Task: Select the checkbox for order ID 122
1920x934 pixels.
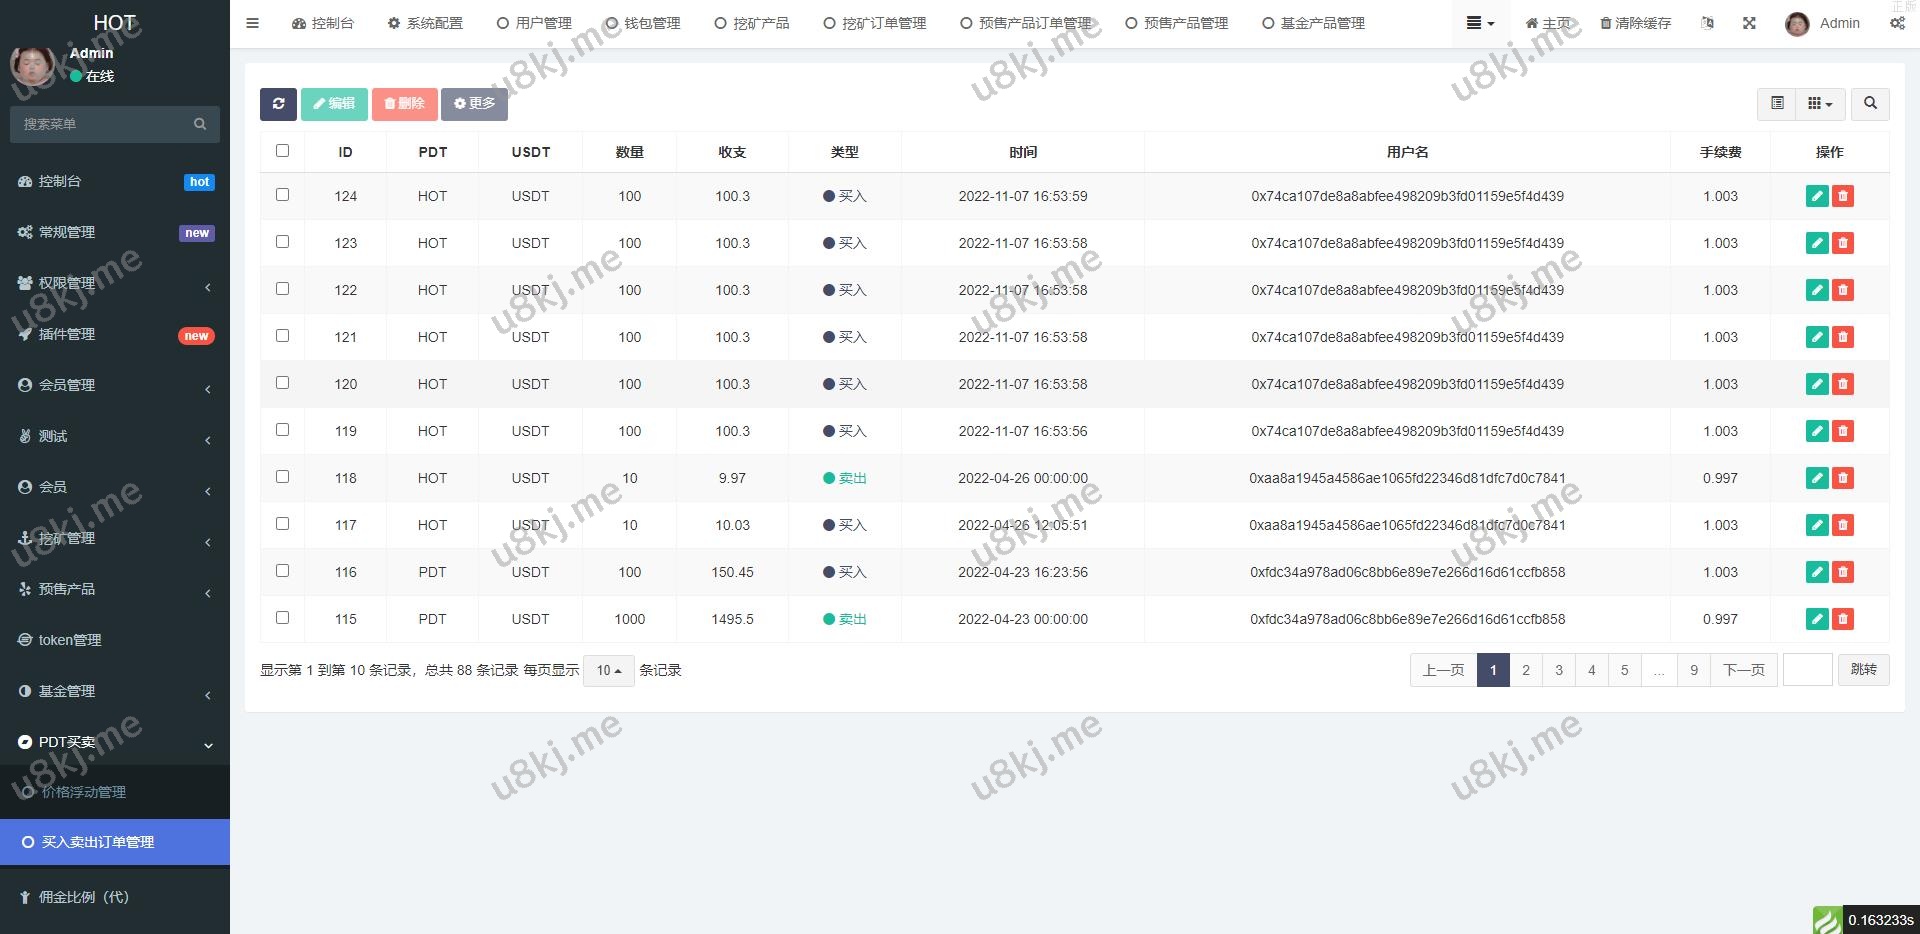Action: pyautogui.click(x=282, y=289)
